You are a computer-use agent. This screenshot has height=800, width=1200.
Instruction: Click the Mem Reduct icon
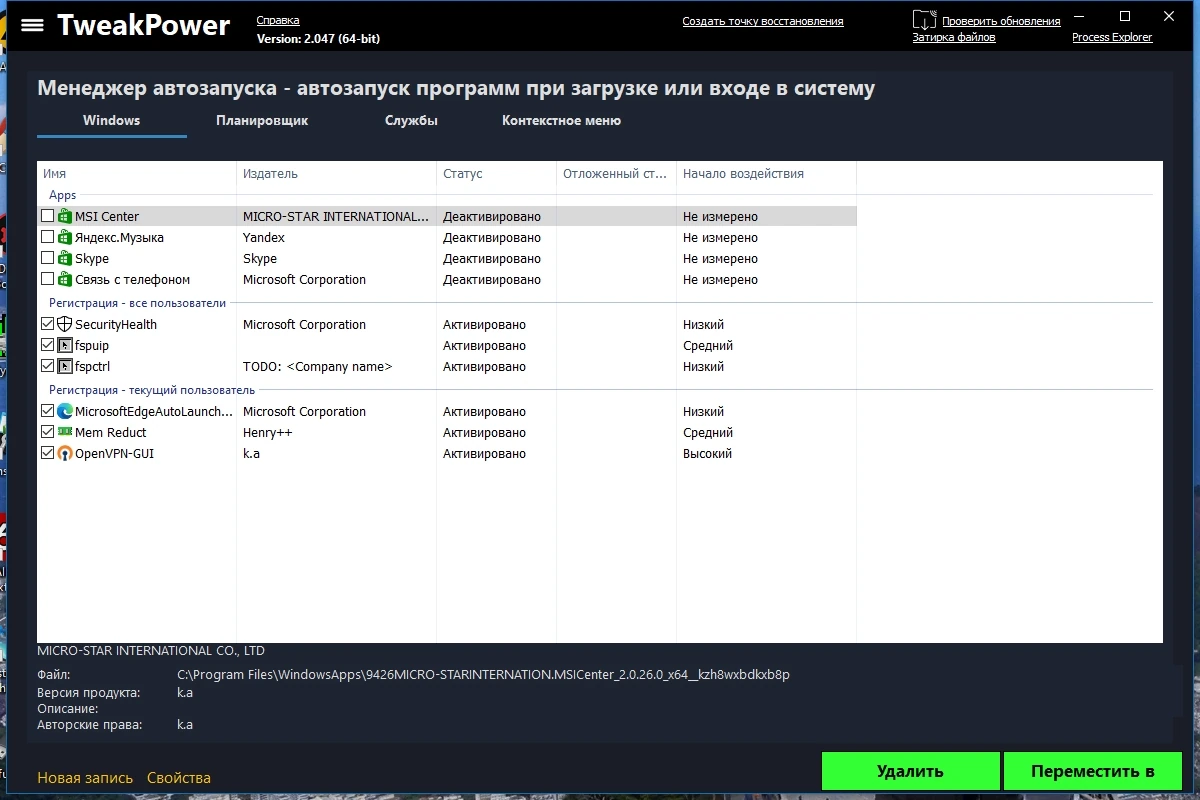65,432
